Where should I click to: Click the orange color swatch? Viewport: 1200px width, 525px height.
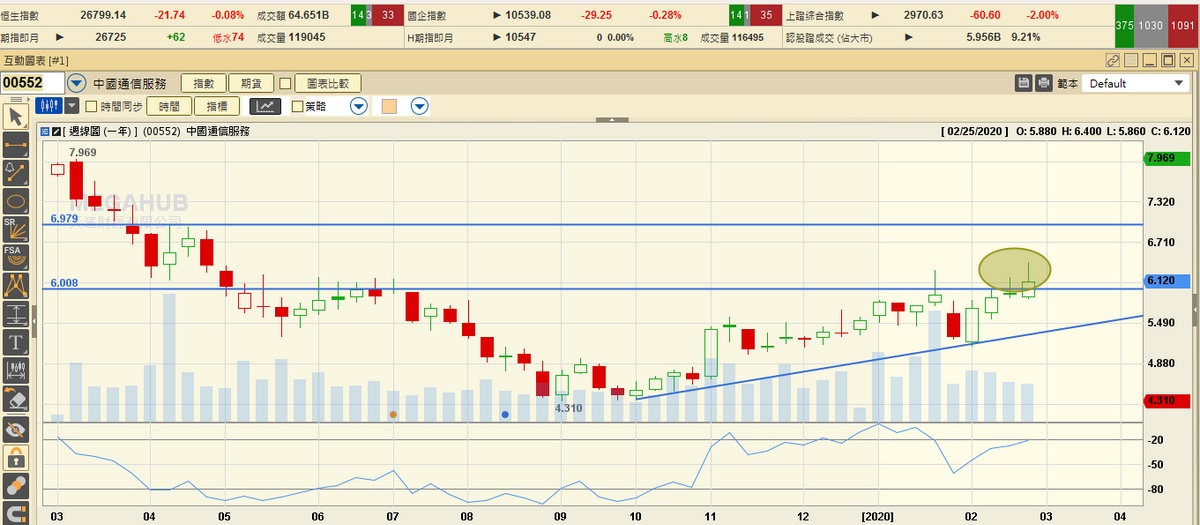click(390, 106)
